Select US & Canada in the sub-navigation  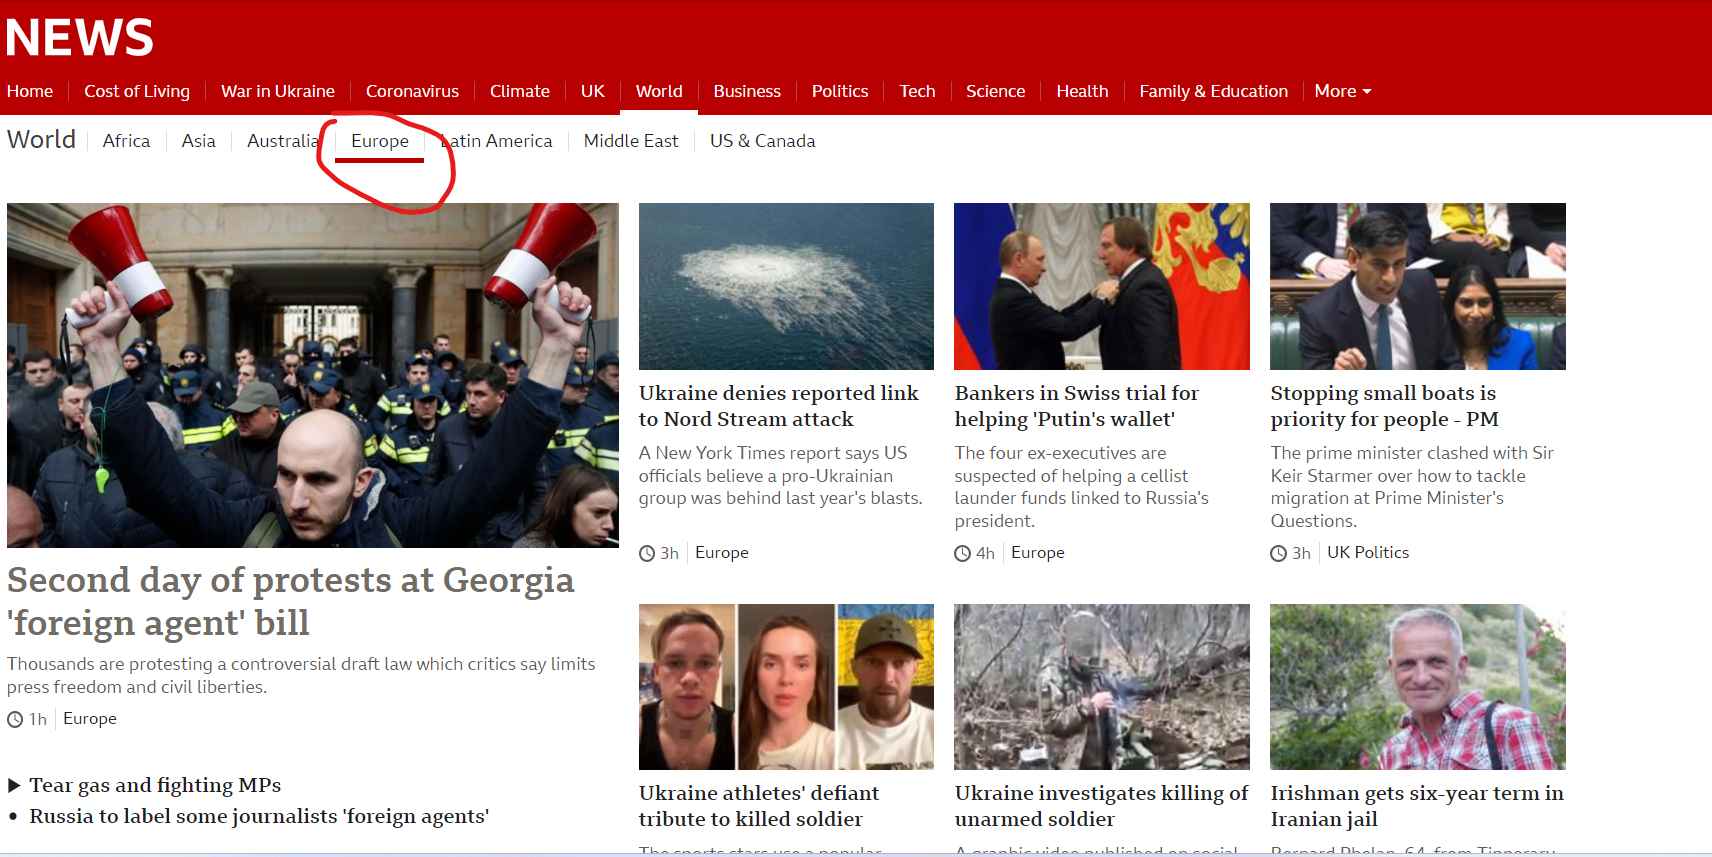[x=762, y=141]
